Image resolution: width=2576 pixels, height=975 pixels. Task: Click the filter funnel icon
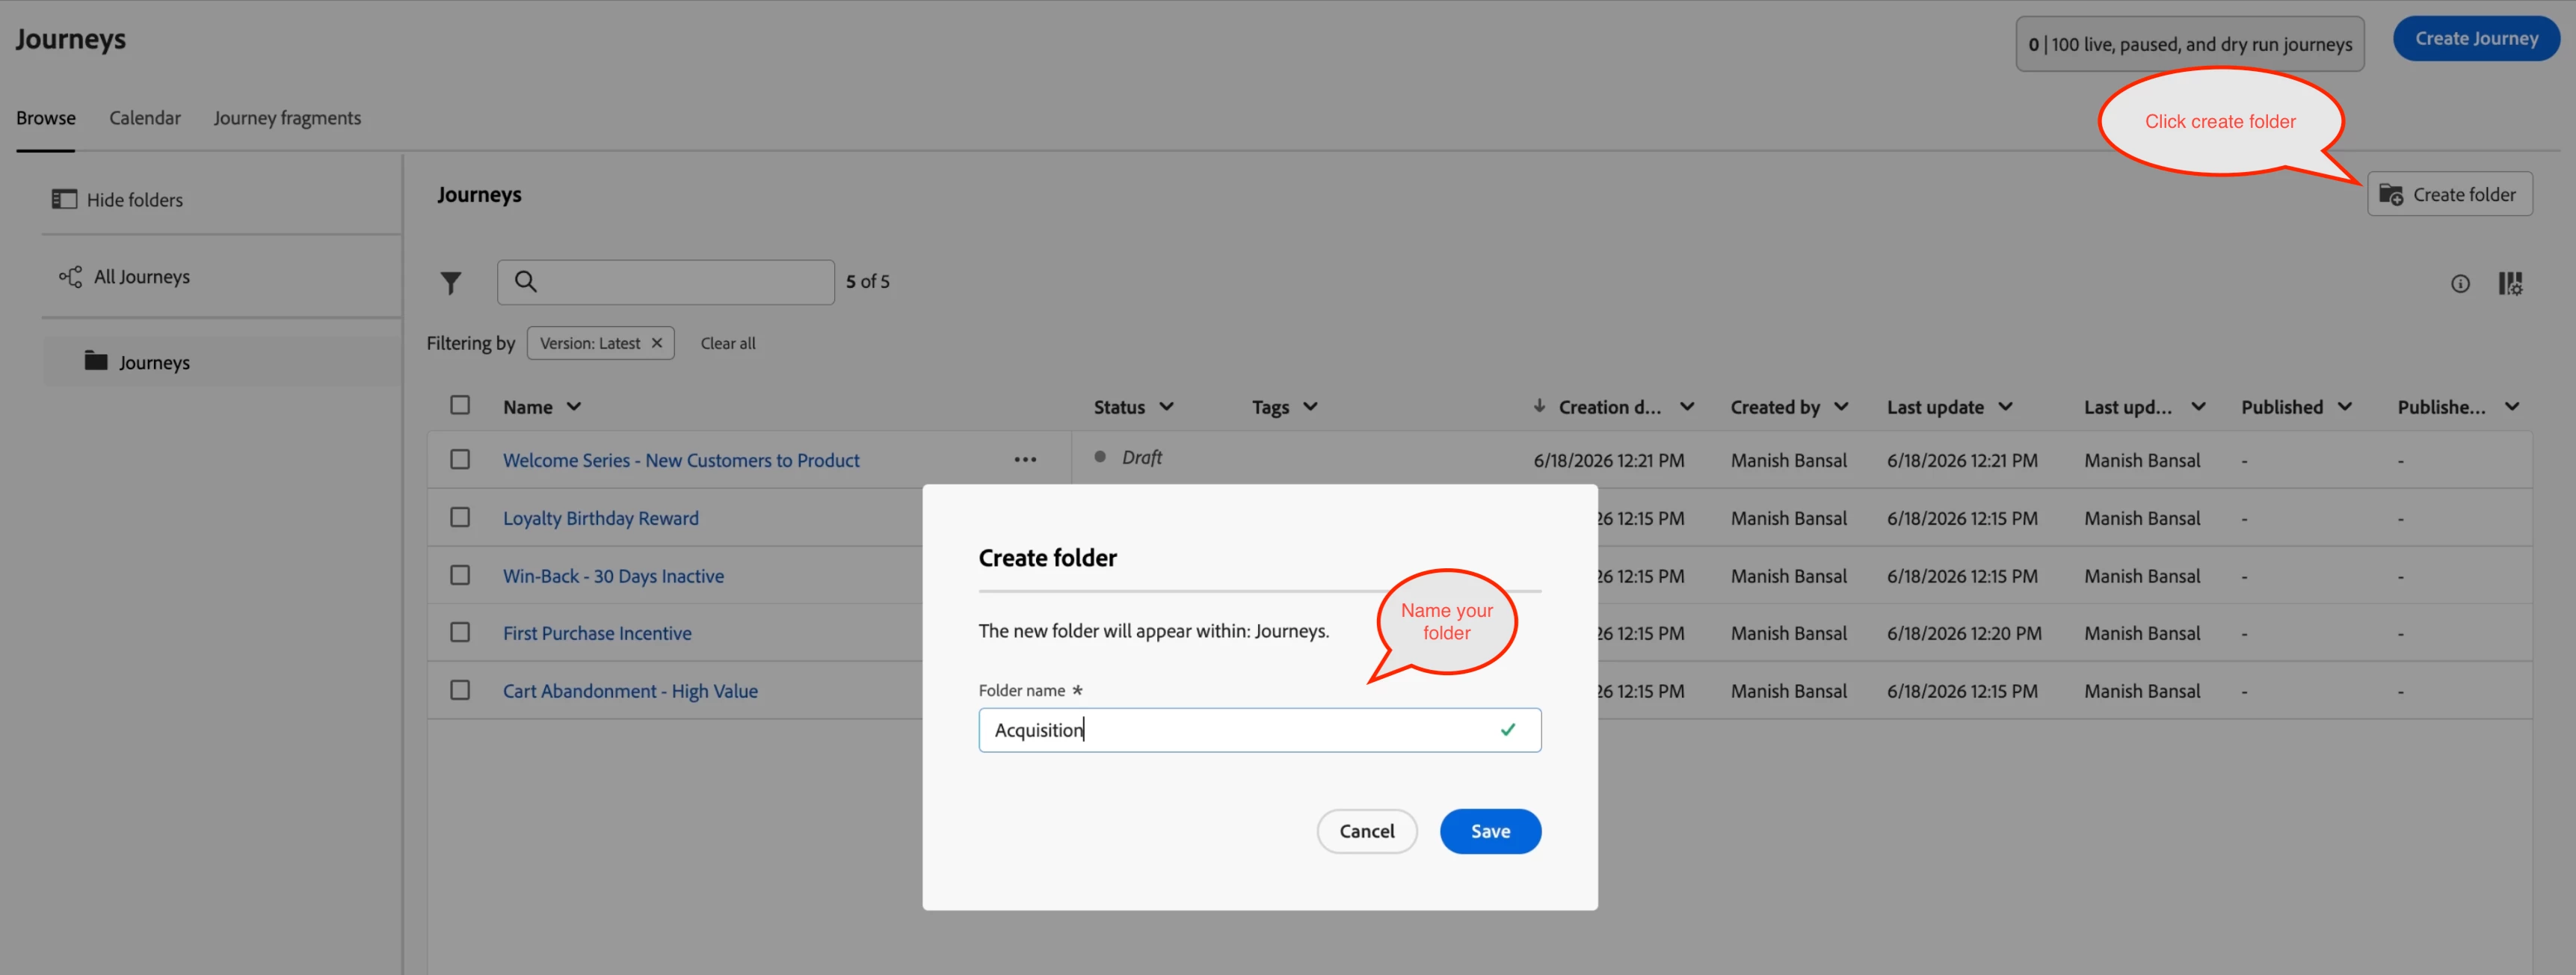tap(451, 284)
